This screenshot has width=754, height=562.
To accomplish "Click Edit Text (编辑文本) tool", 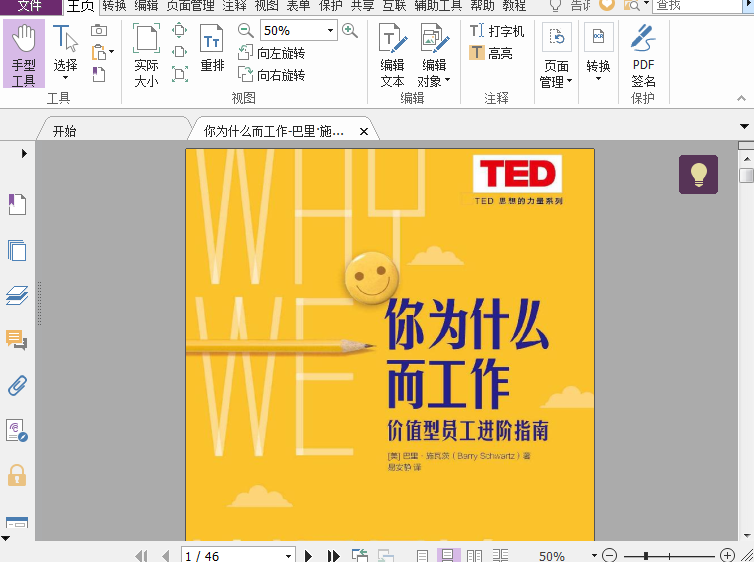I will pos(392,55).
